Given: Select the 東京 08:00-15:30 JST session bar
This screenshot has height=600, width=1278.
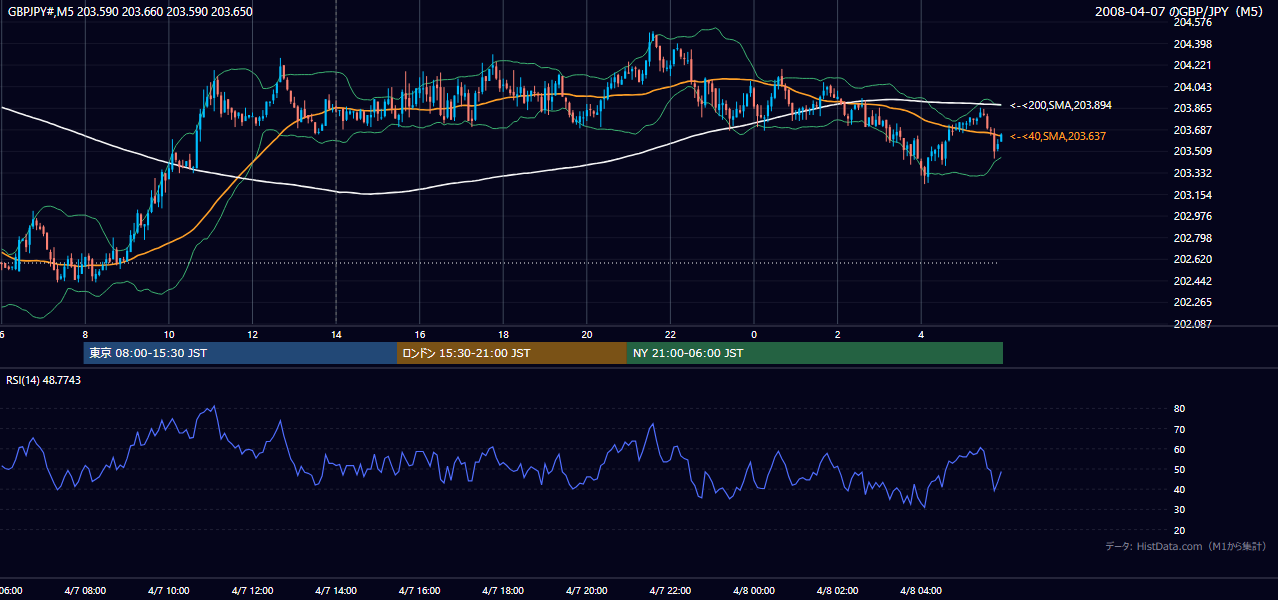Looking at the screenshot, I should (240, 353).
